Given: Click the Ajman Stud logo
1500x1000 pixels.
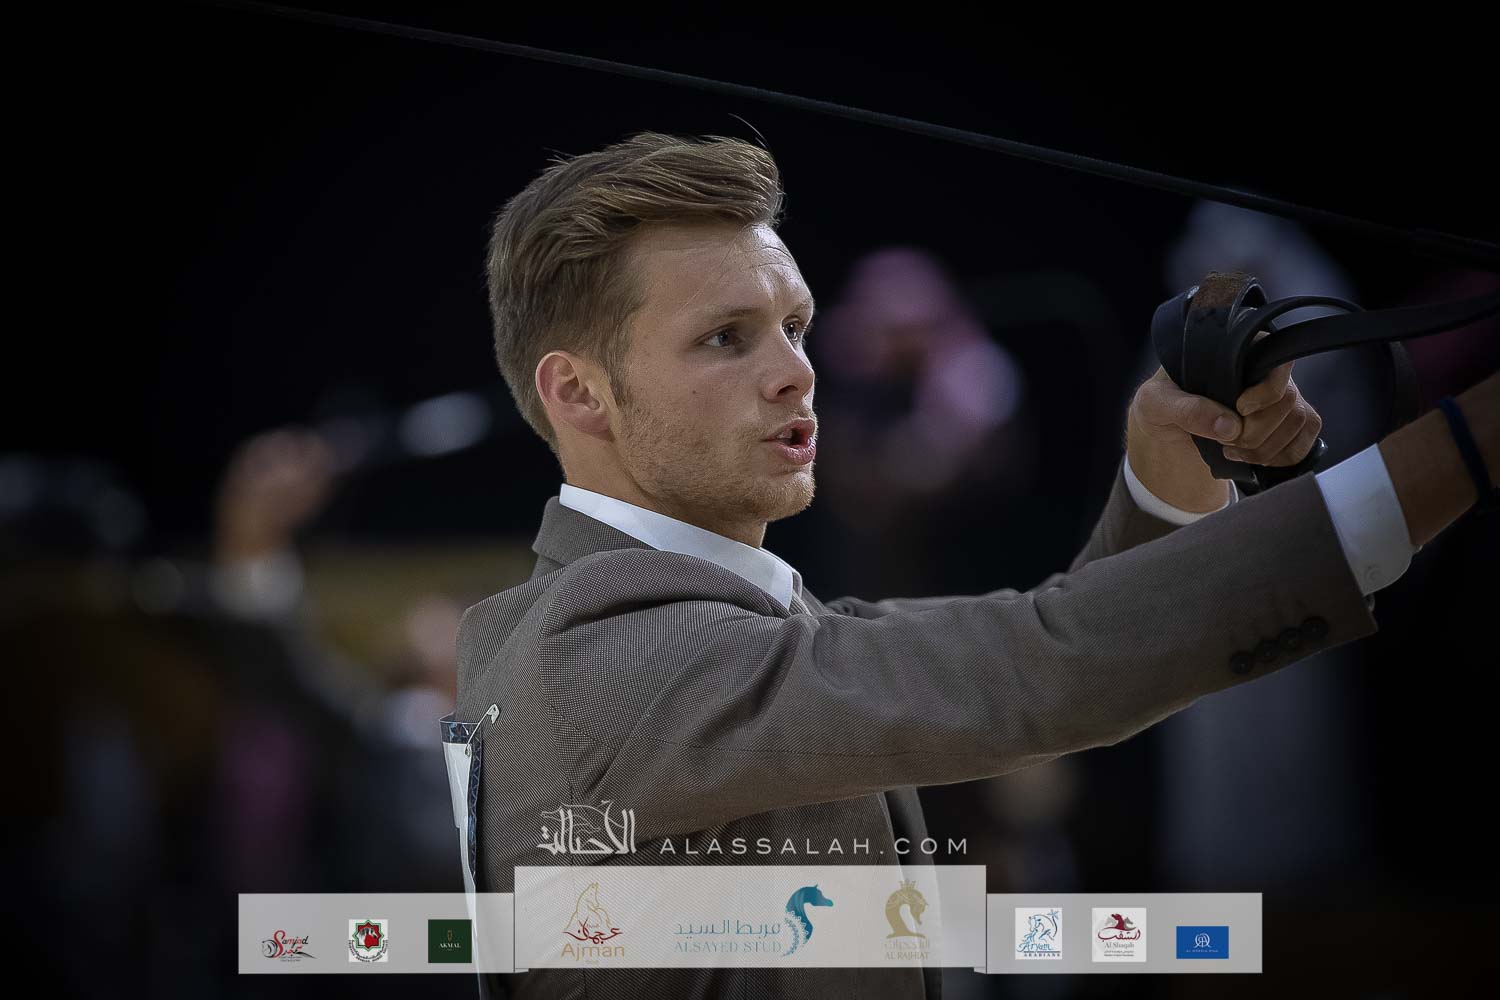Looking at the screenshot, I should coord(594,924).
